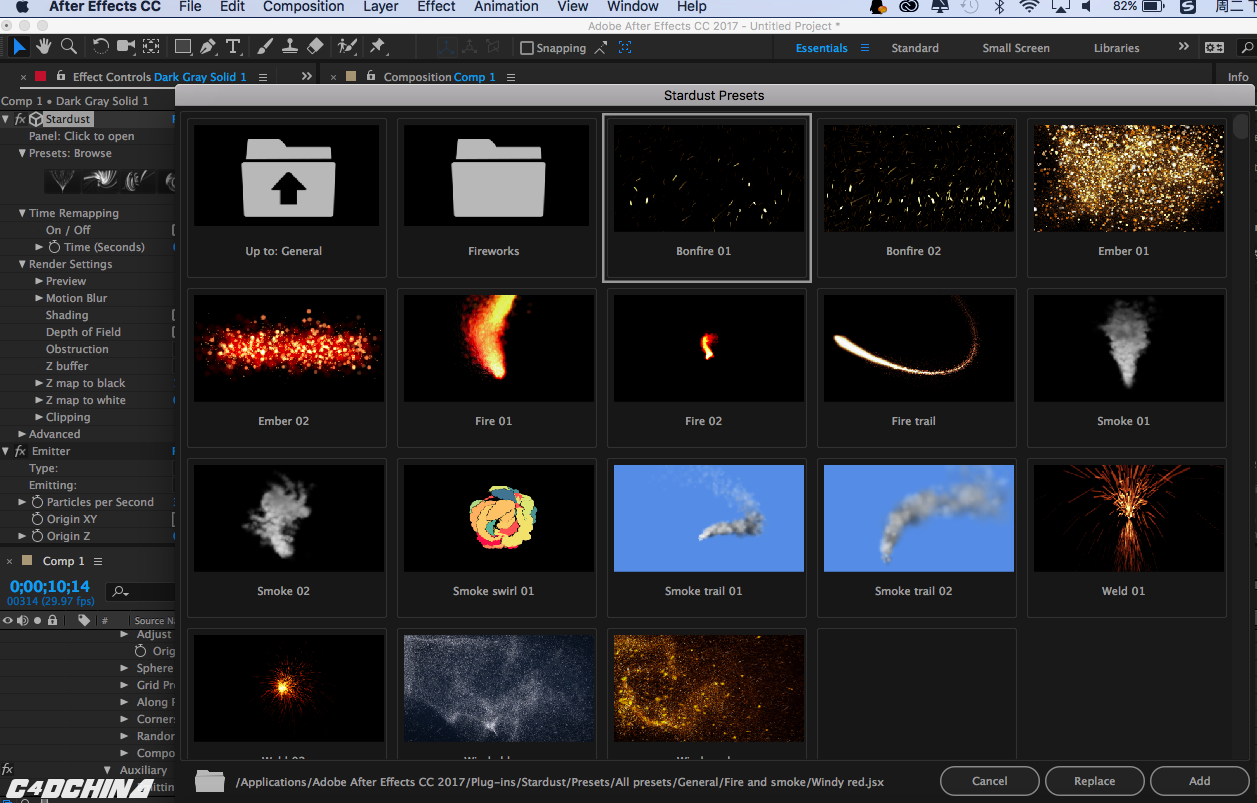Select the Brush tool

coord(265,47)
